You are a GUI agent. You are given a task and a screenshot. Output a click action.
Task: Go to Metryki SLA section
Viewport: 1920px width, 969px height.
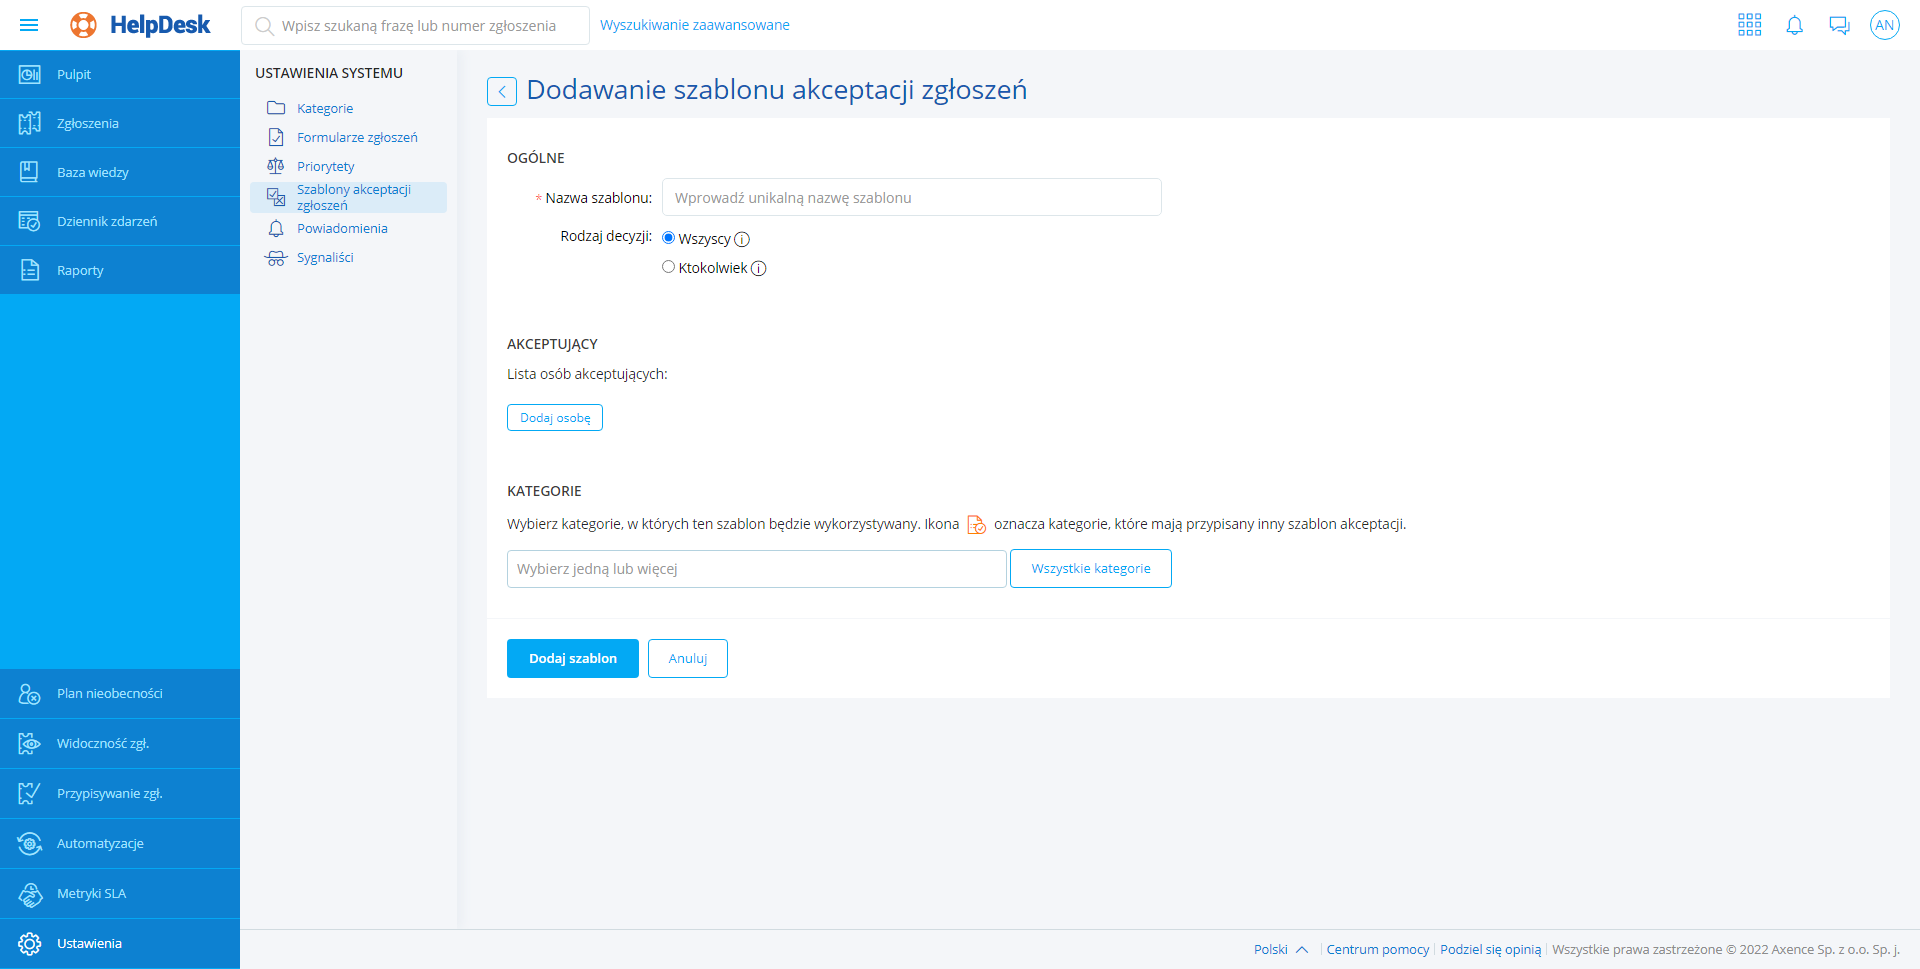point(91,893)
